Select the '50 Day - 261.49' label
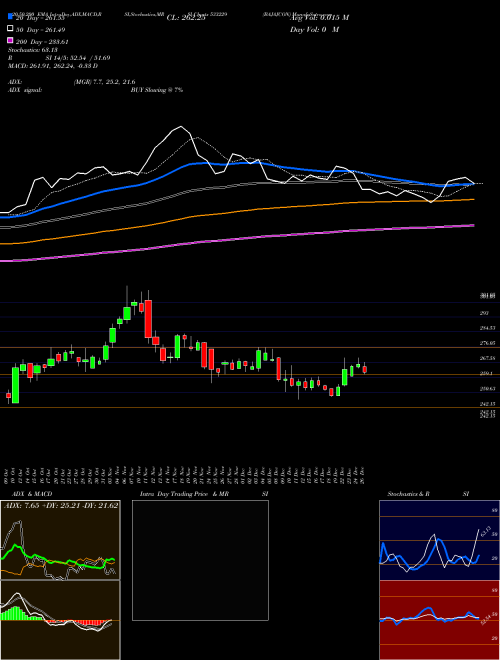 coord(41,30)
